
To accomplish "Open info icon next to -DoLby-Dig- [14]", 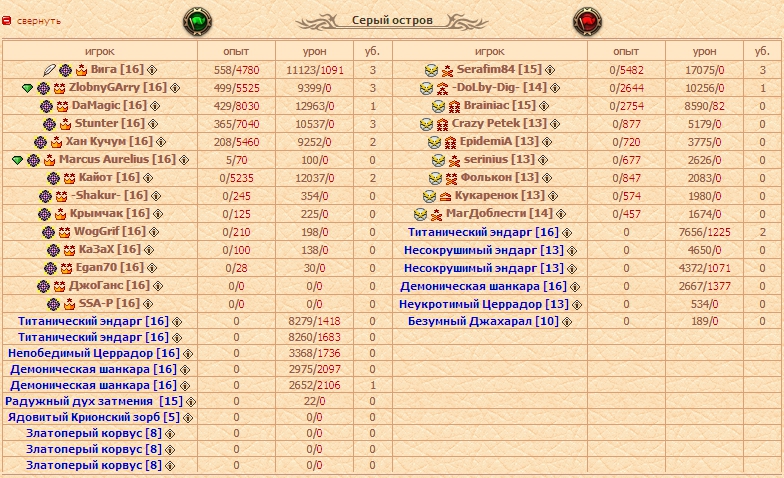I will point(555,88).
